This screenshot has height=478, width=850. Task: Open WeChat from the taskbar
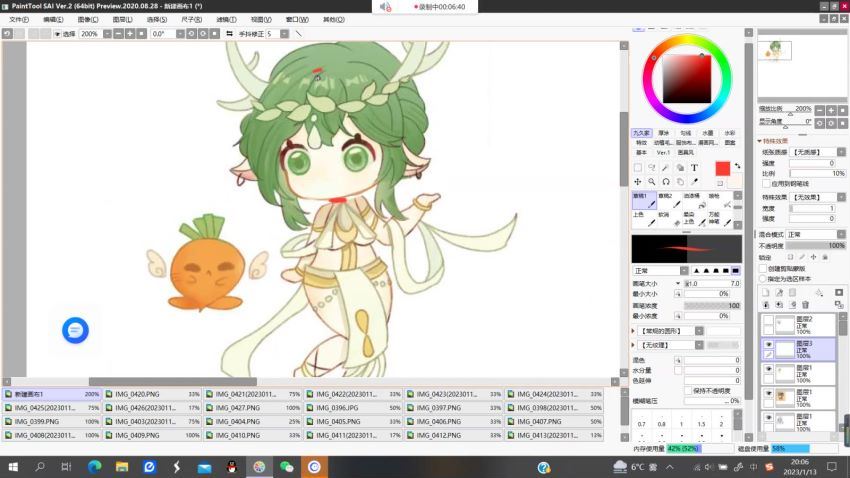click(x=287, y=467)
